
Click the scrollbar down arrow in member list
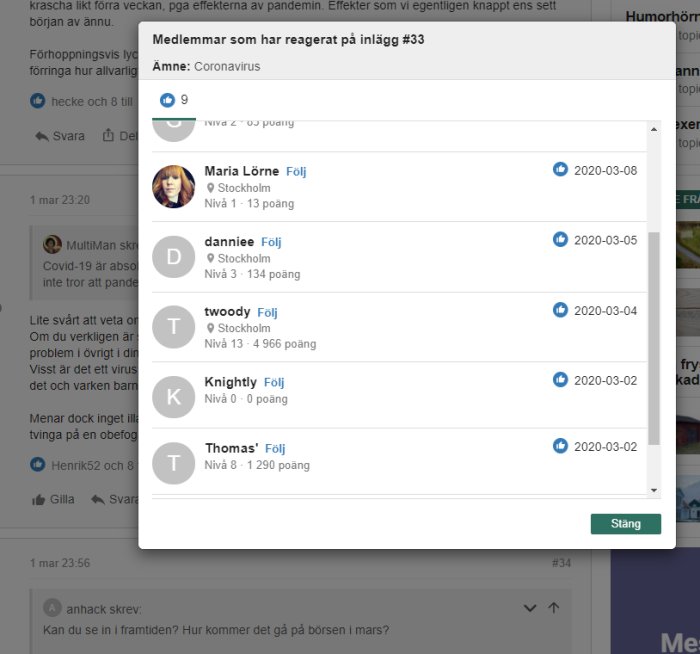[654, 490]
